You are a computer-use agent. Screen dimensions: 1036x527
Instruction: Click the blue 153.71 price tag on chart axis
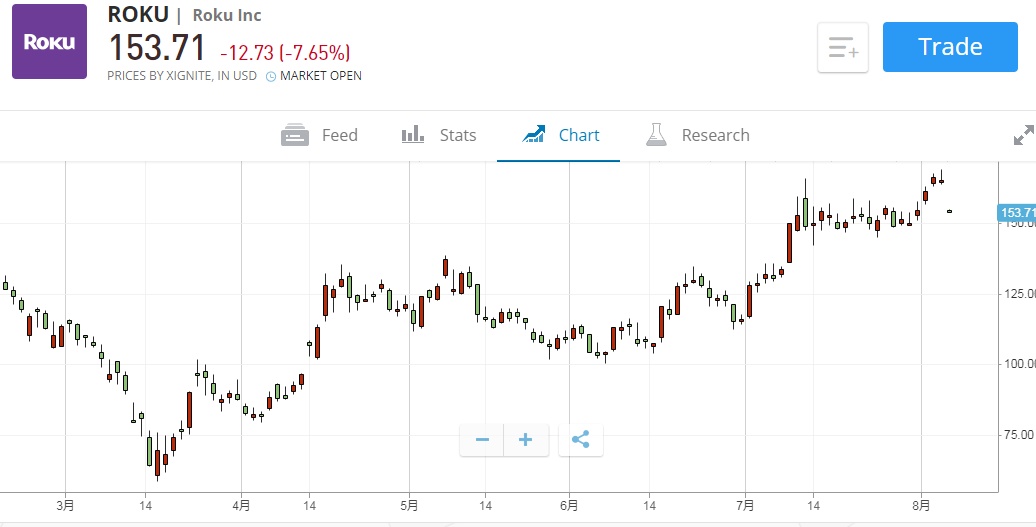coord(1016,212)
